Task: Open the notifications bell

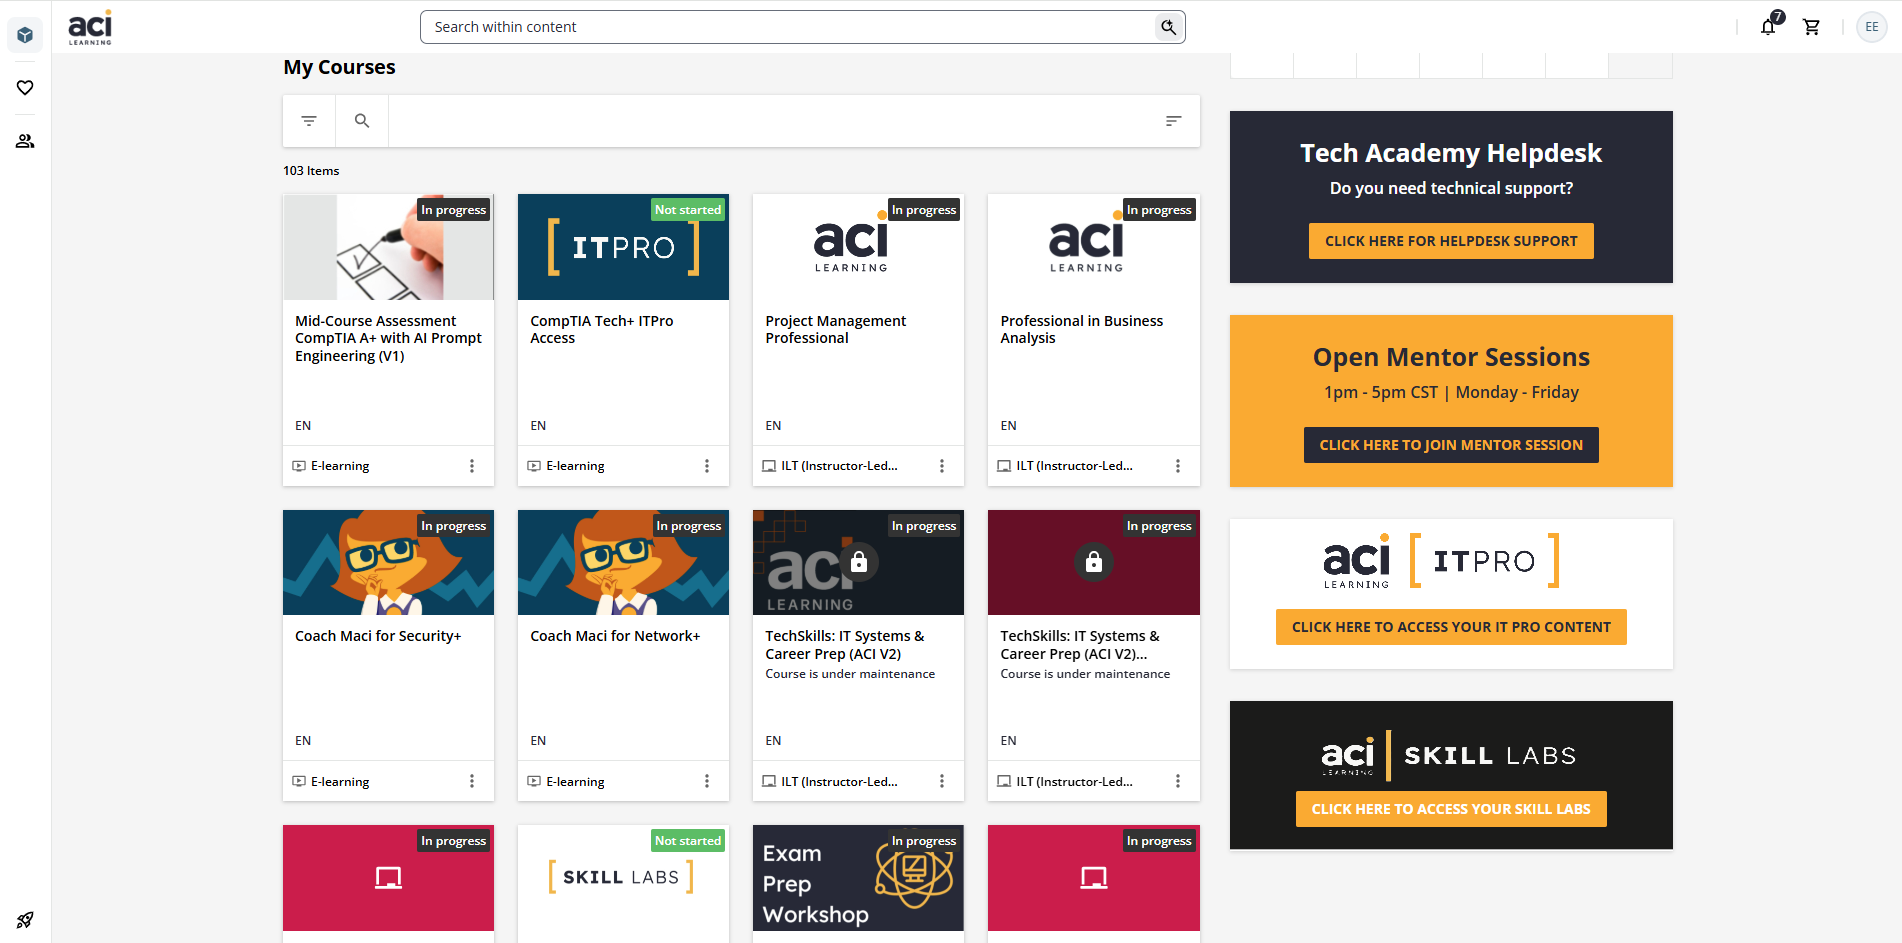Action: click(1769, 26)
